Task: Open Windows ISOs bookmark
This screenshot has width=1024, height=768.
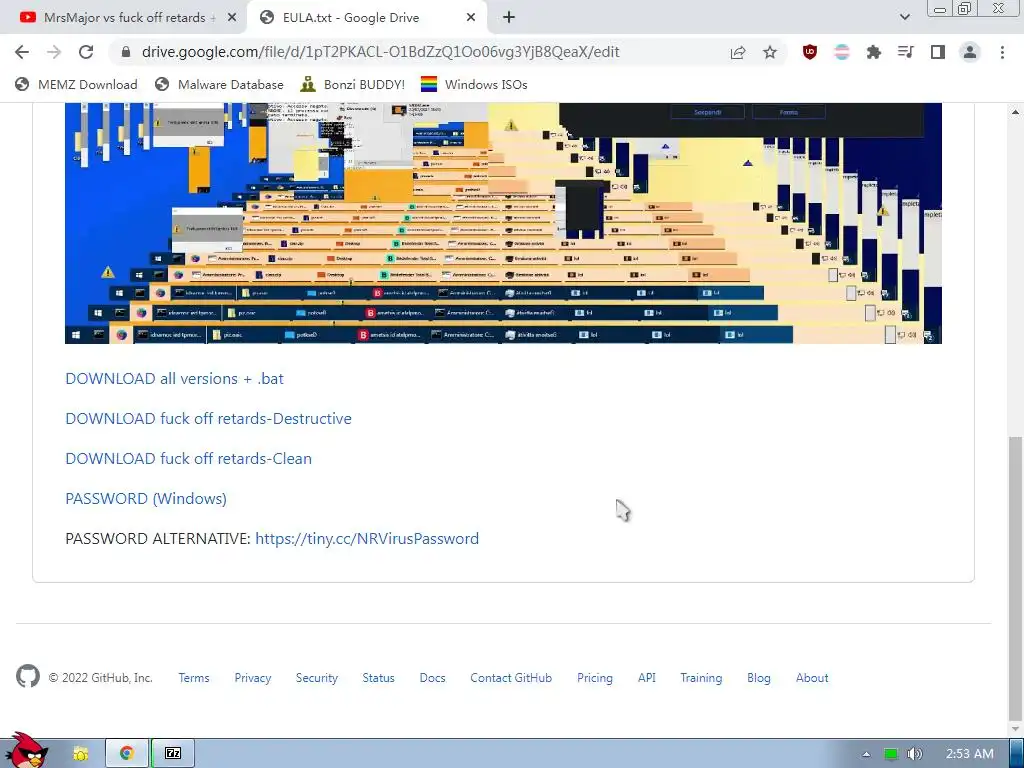Action: (x=474, y=84)
